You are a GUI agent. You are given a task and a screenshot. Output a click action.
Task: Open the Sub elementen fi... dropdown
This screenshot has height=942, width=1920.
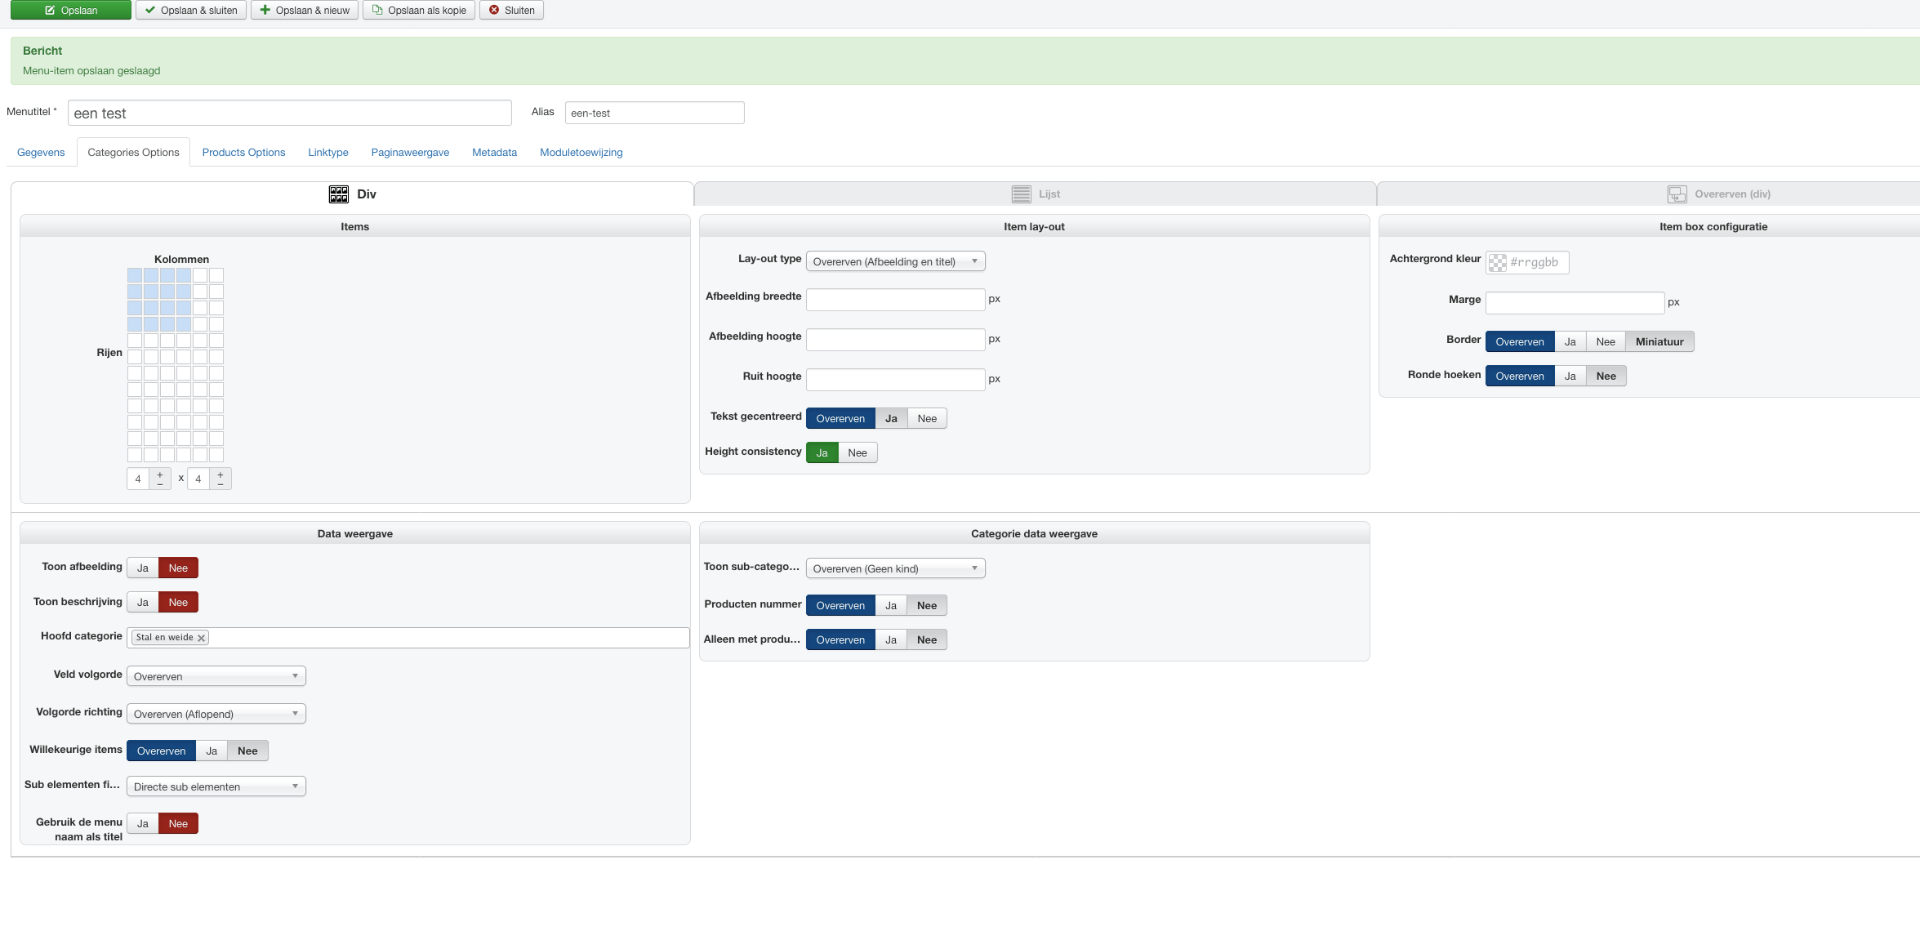click(x=216, y=787)
